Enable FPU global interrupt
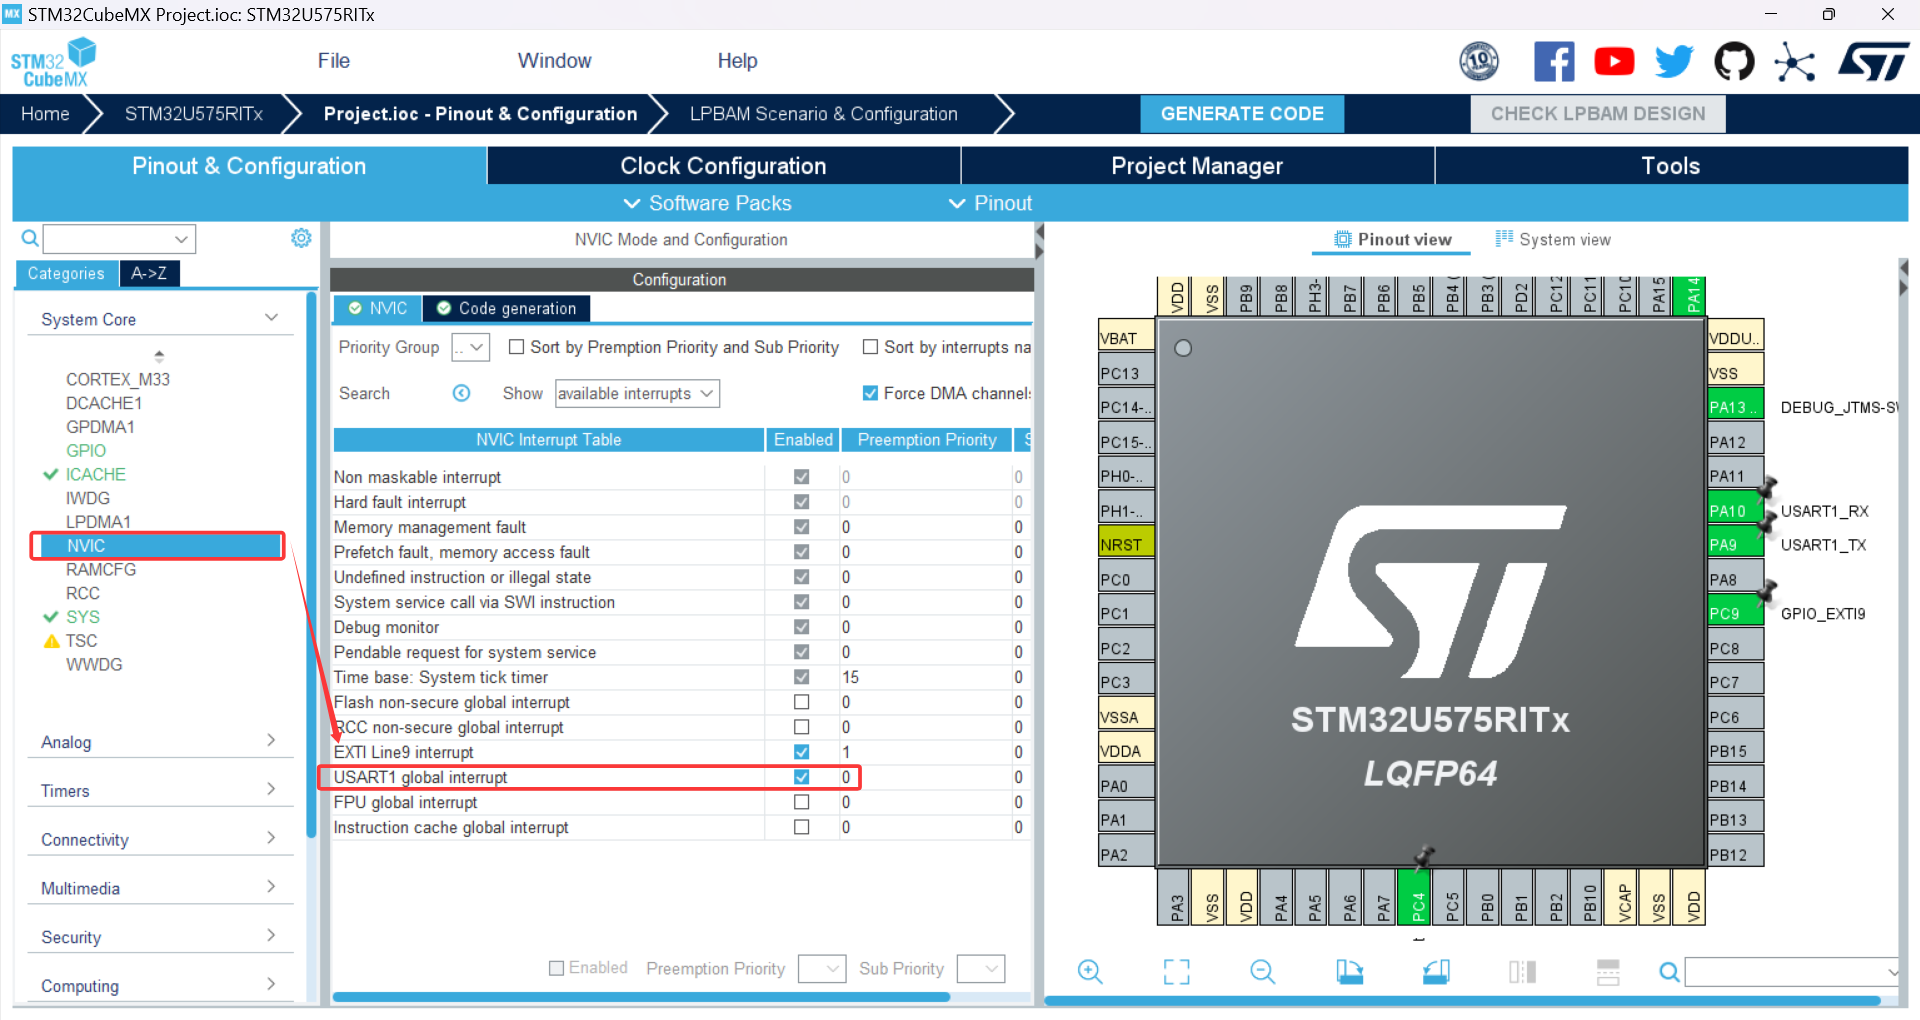 pyautogui.click(x=801, y=802)
